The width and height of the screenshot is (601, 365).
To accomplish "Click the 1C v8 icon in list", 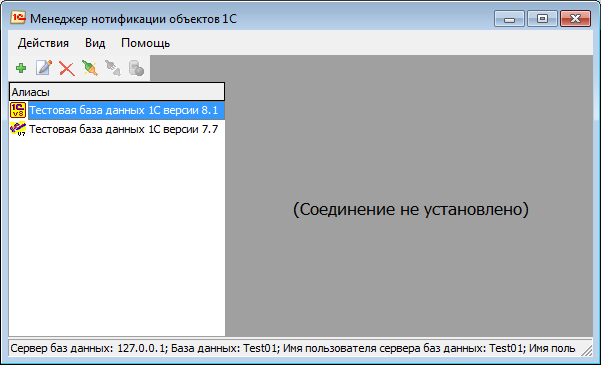I will click(18, 110).
